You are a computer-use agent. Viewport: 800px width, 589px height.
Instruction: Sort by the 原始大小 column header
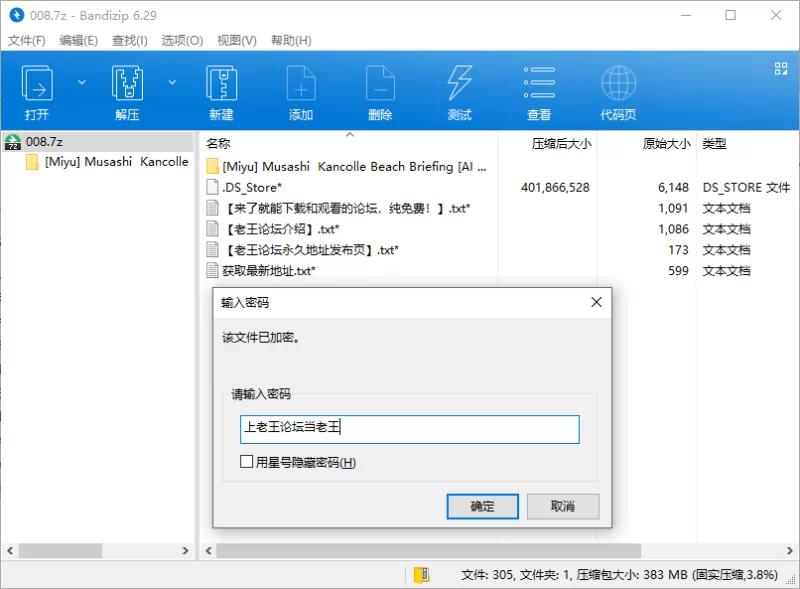click(666, 144)
